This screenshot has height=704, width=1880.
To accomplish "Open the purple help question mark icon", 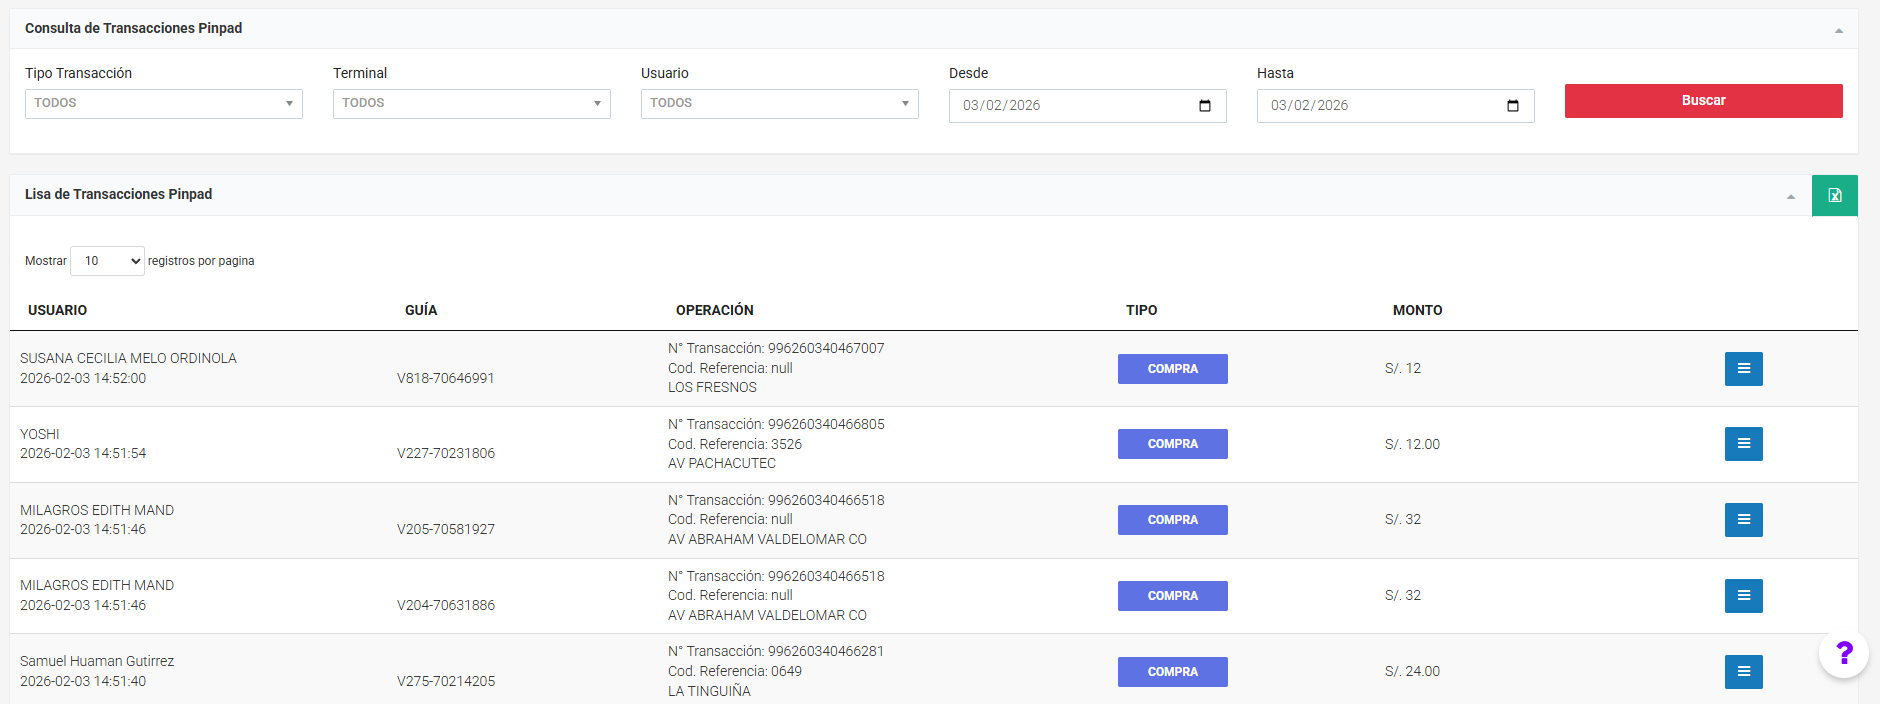I will 1844,654.
